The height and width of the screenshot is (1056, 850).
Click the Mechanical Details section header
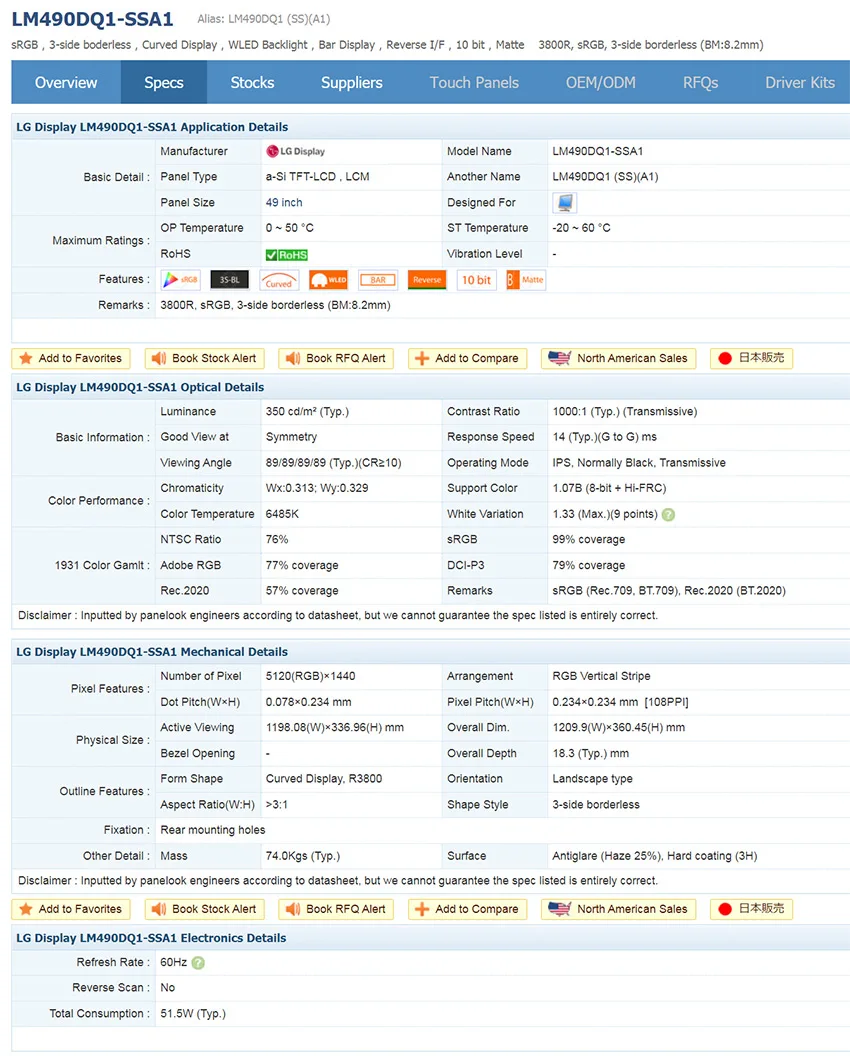pos(152,652)
